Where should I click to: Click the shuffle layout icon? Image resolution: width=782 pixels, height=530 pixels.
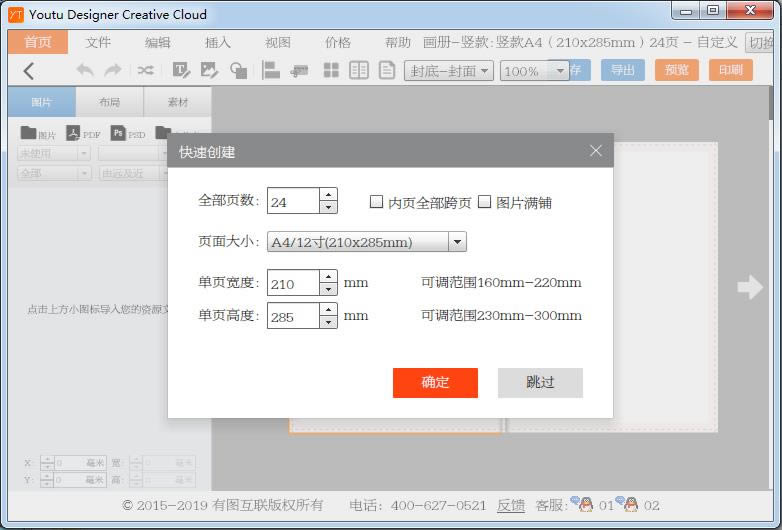coord(145,70)
